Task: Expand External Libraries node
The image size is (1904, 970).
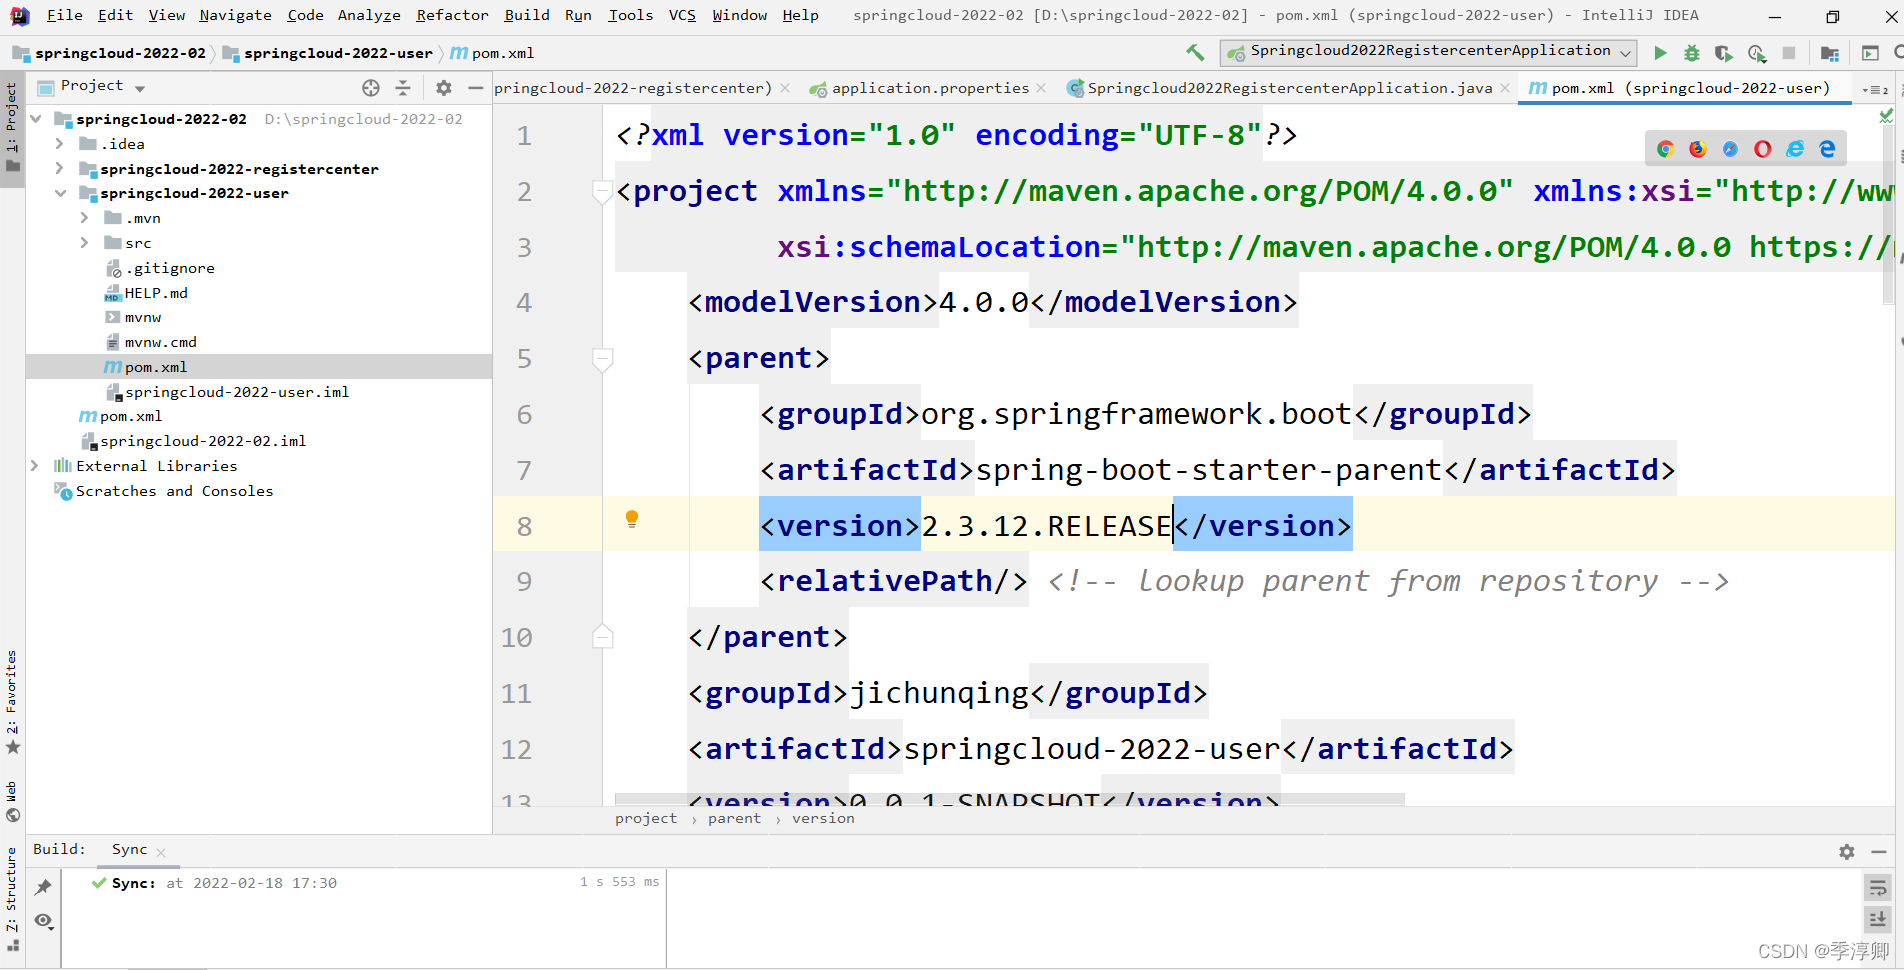Action: pos(35,466)
